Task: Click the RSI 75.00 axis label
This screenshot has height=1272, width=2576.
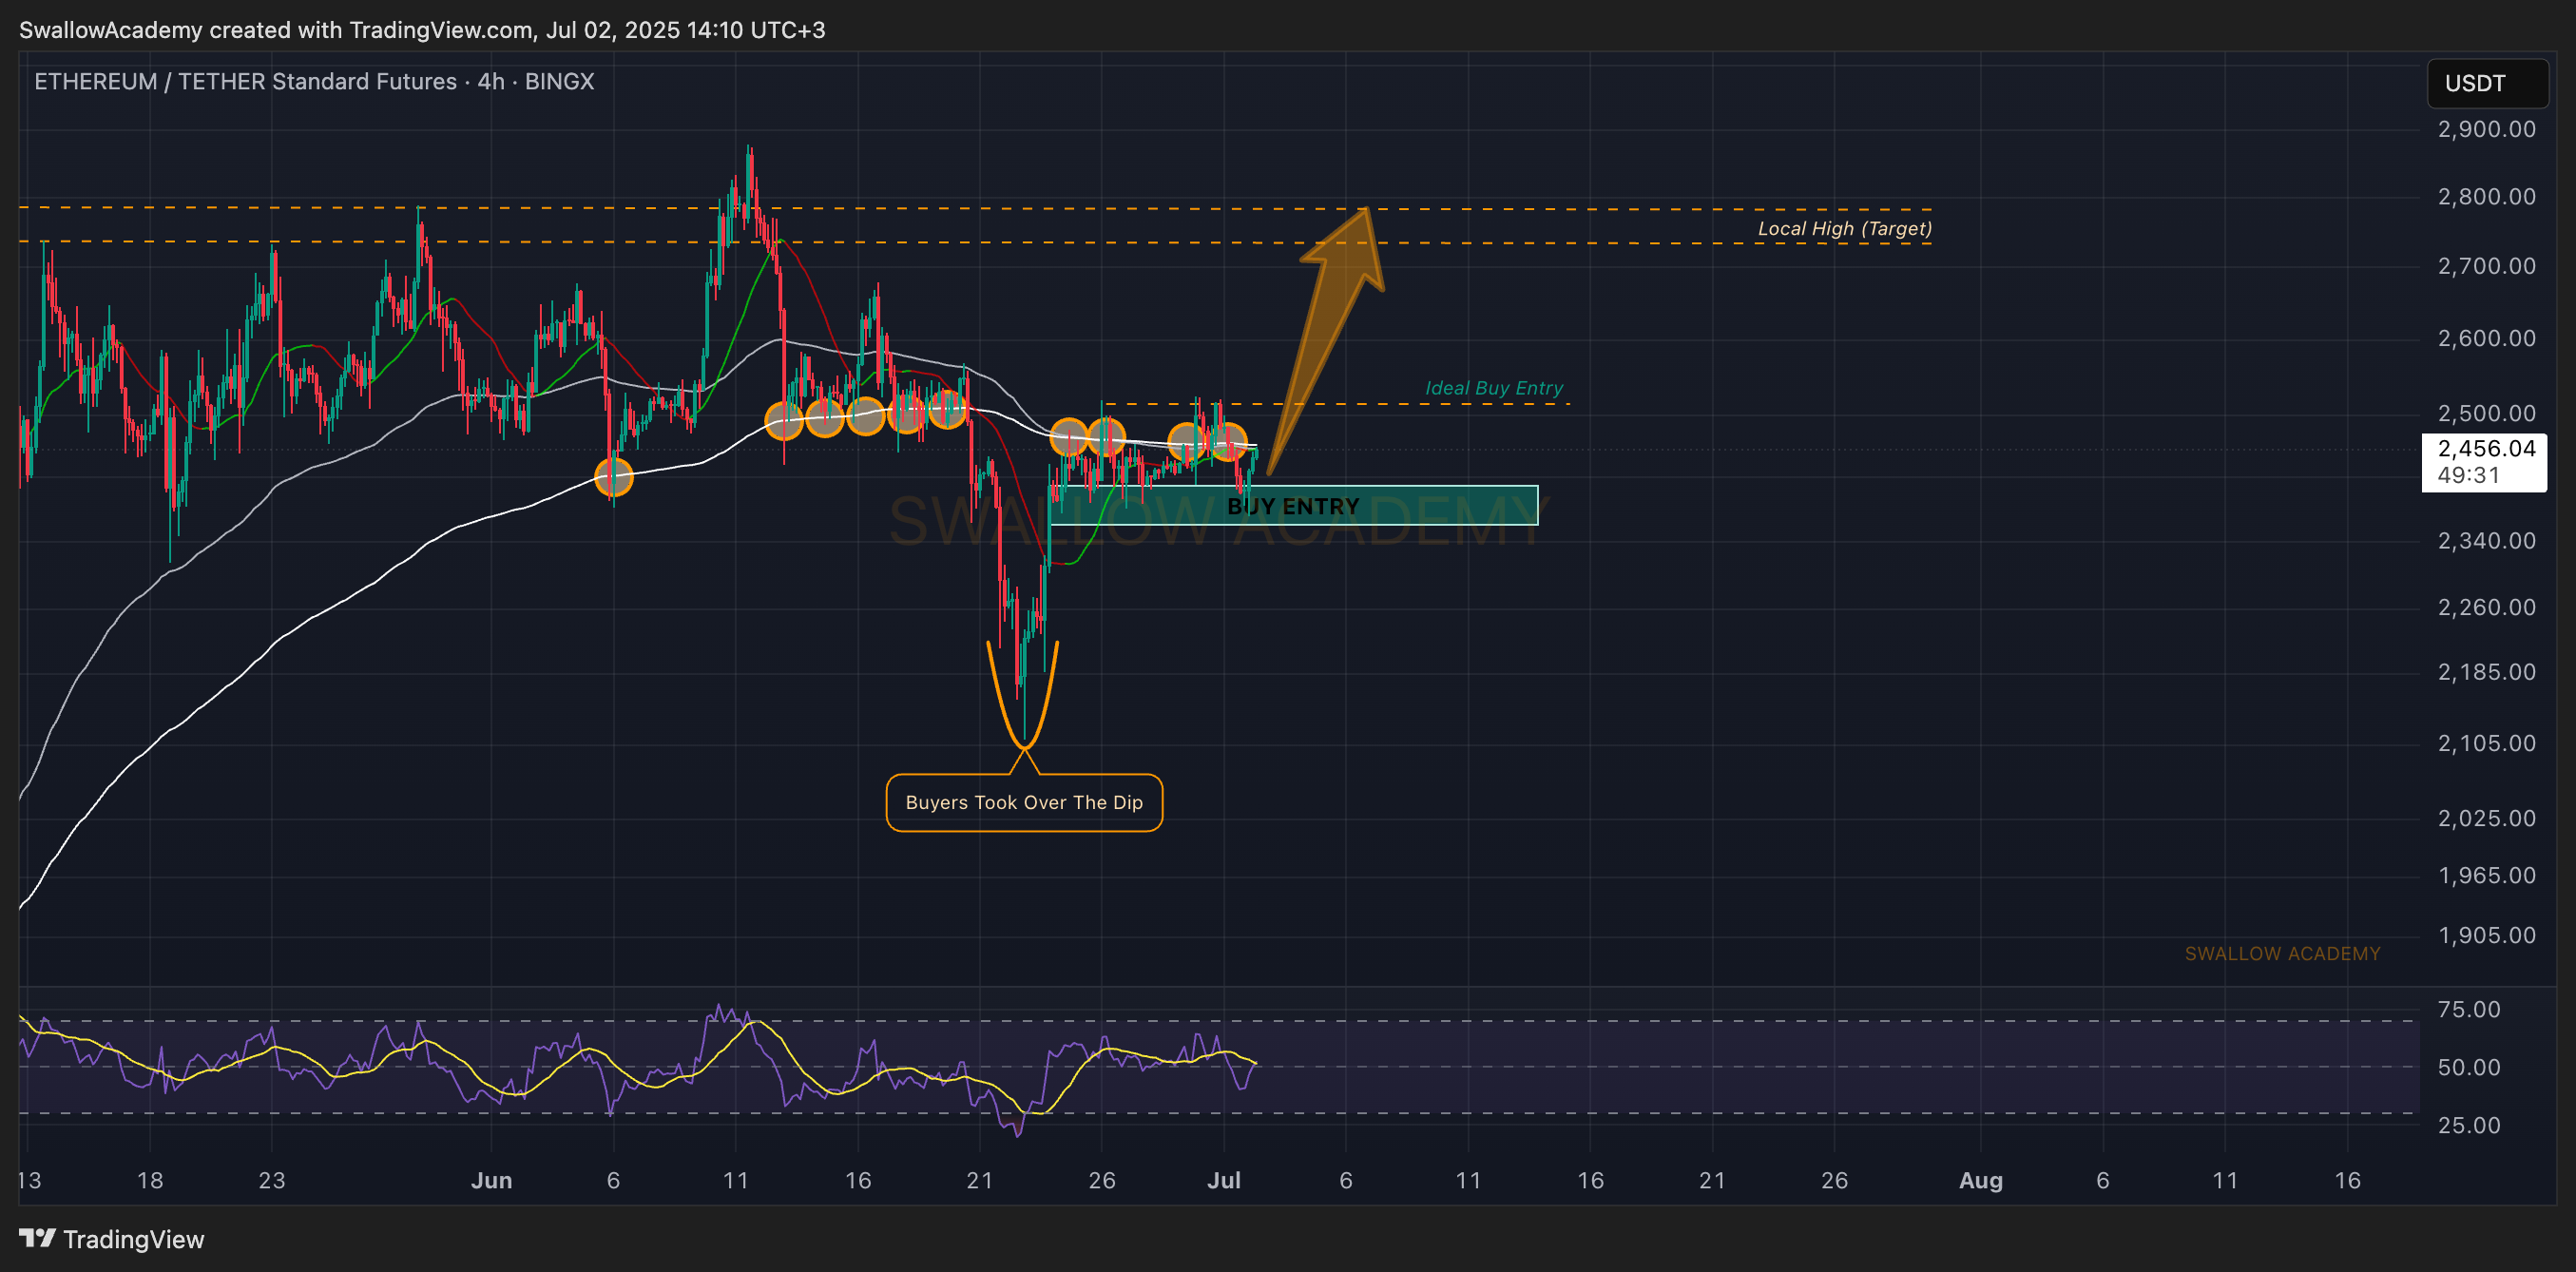Action: tap(2468, 1009)
